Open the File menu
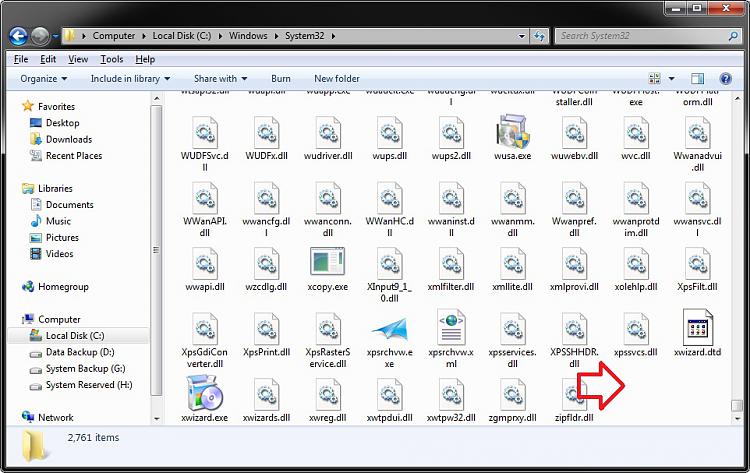Viewport: 750px width, 473px height. click(21, 59)
